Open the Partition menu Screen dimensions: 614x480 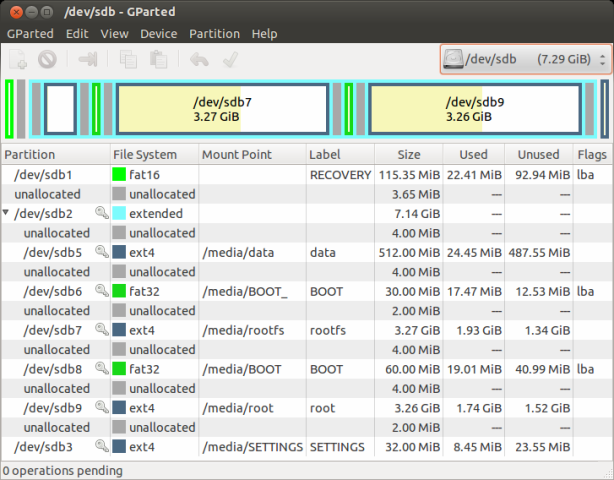click(215, 34)
